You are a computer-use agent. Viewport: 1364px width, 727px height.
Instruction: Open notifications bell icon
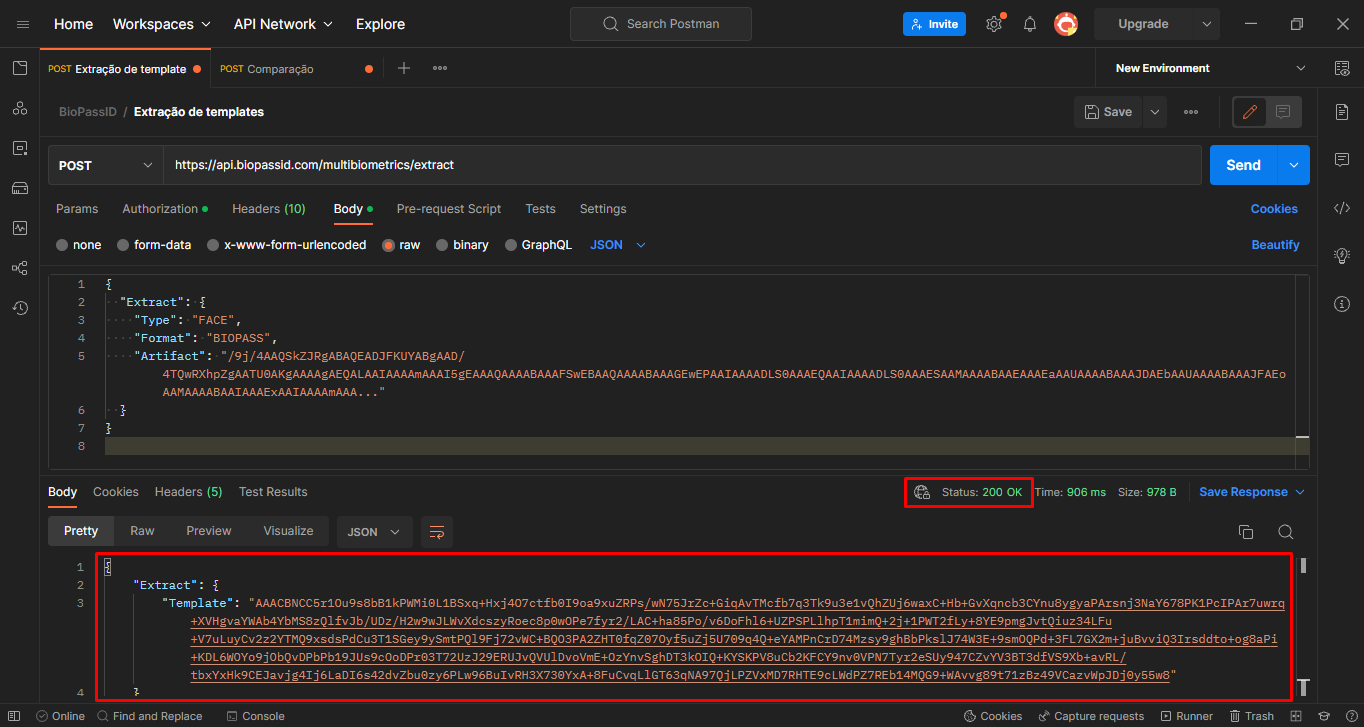pyautogui.click(x=1030, y=24)
